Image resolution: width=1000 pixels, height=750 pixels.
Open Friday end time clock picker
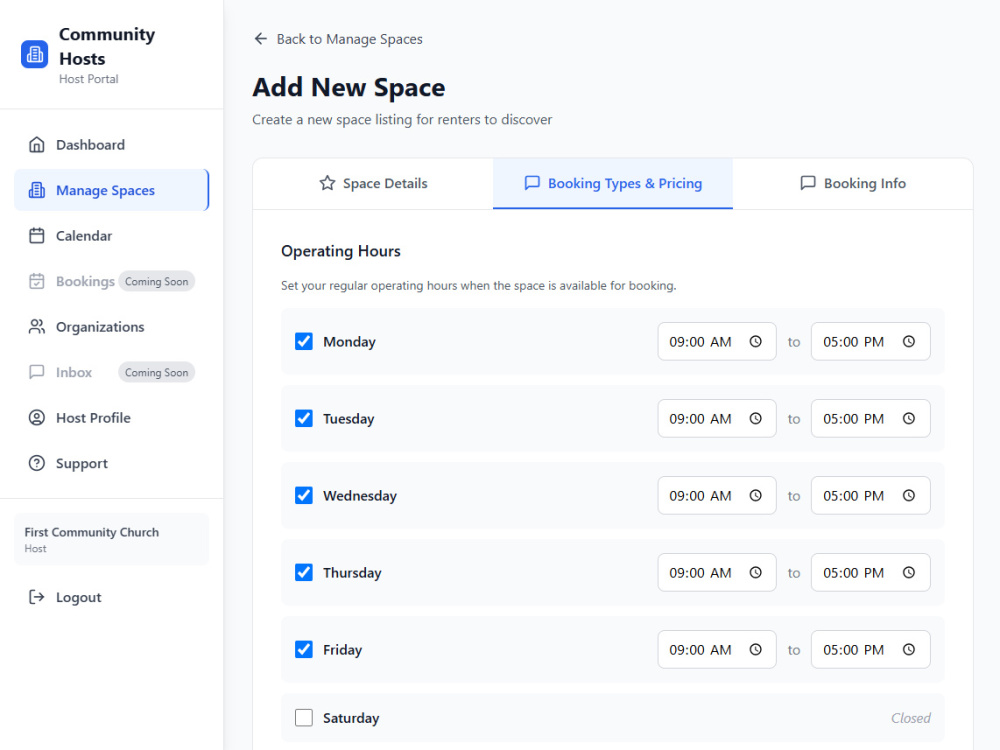click(x=909, y=649)
